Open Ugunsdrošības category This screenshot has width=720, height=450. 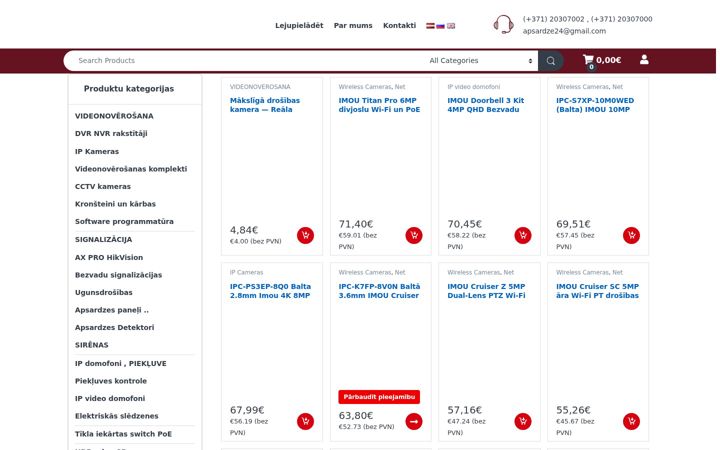coord(104,292)
